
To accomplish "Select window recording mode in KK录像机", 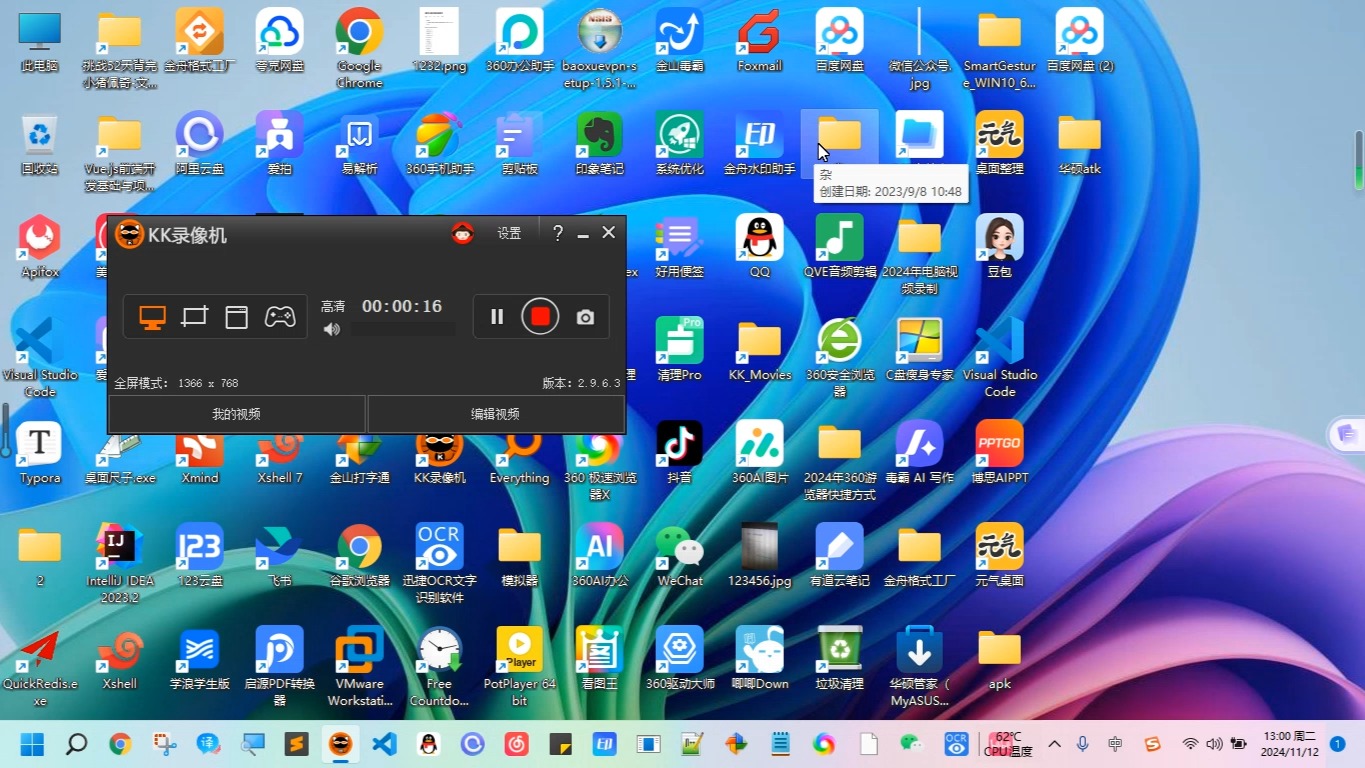I will pos(236,317).
